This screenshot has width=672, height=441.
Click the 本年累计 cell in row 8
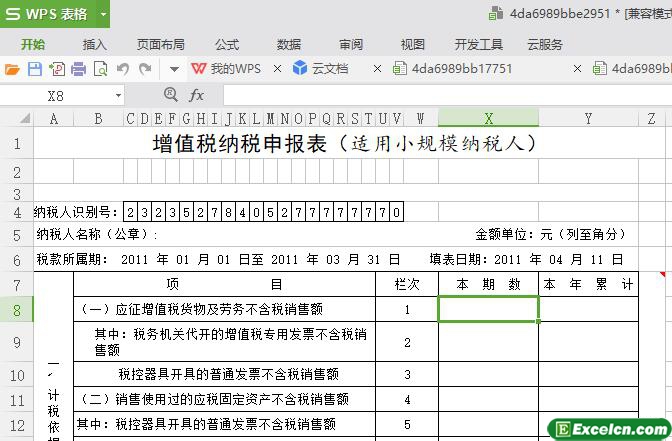point(588,309)
